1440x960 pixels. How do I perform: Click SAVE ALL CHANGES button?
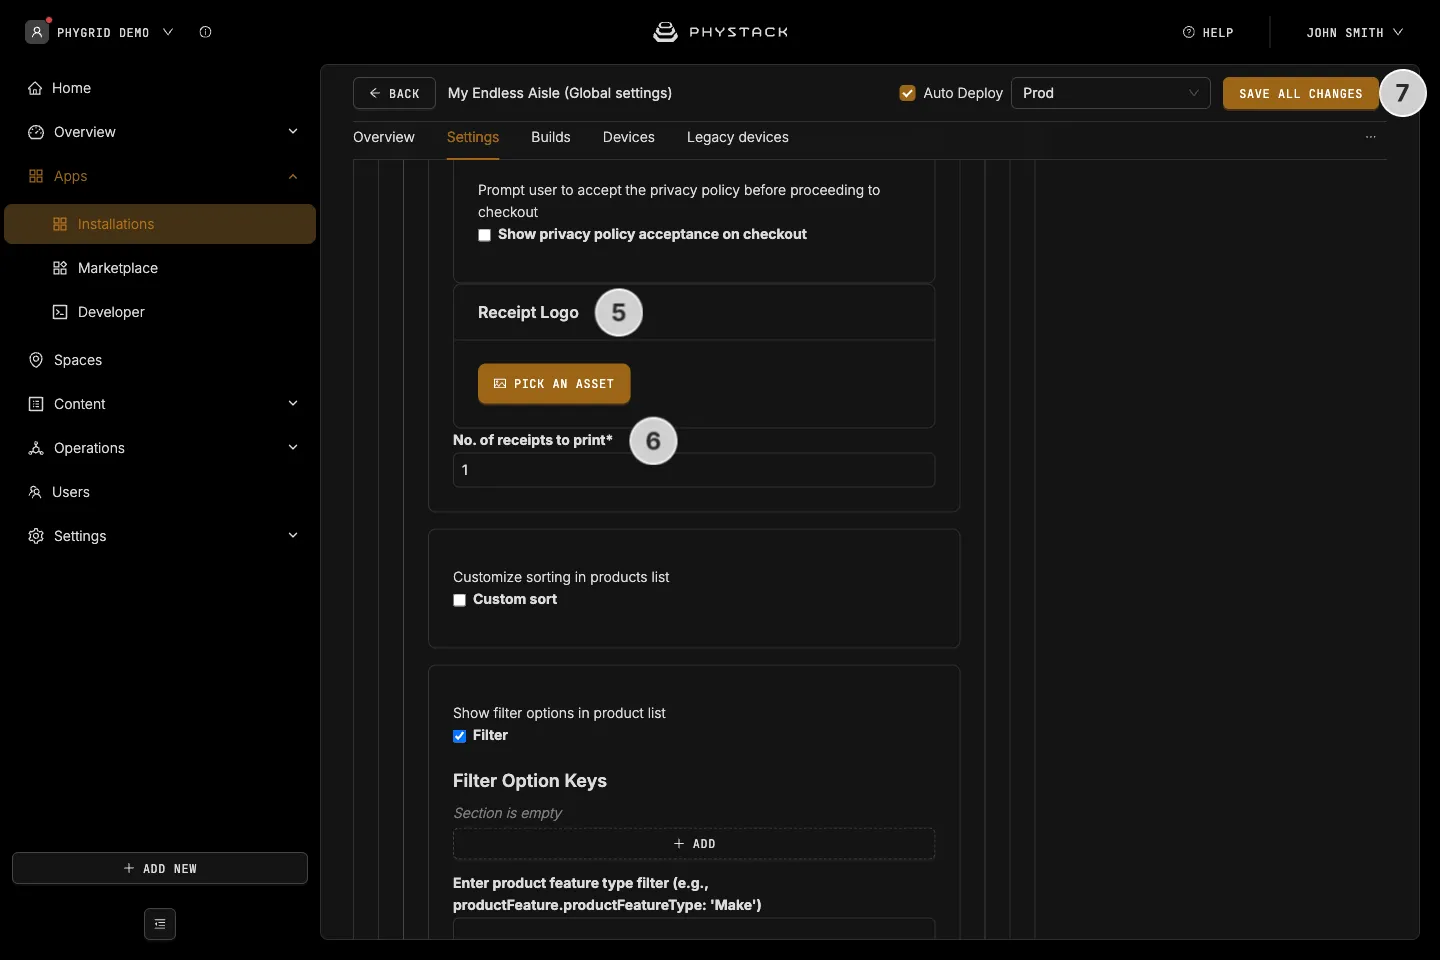1301,93
